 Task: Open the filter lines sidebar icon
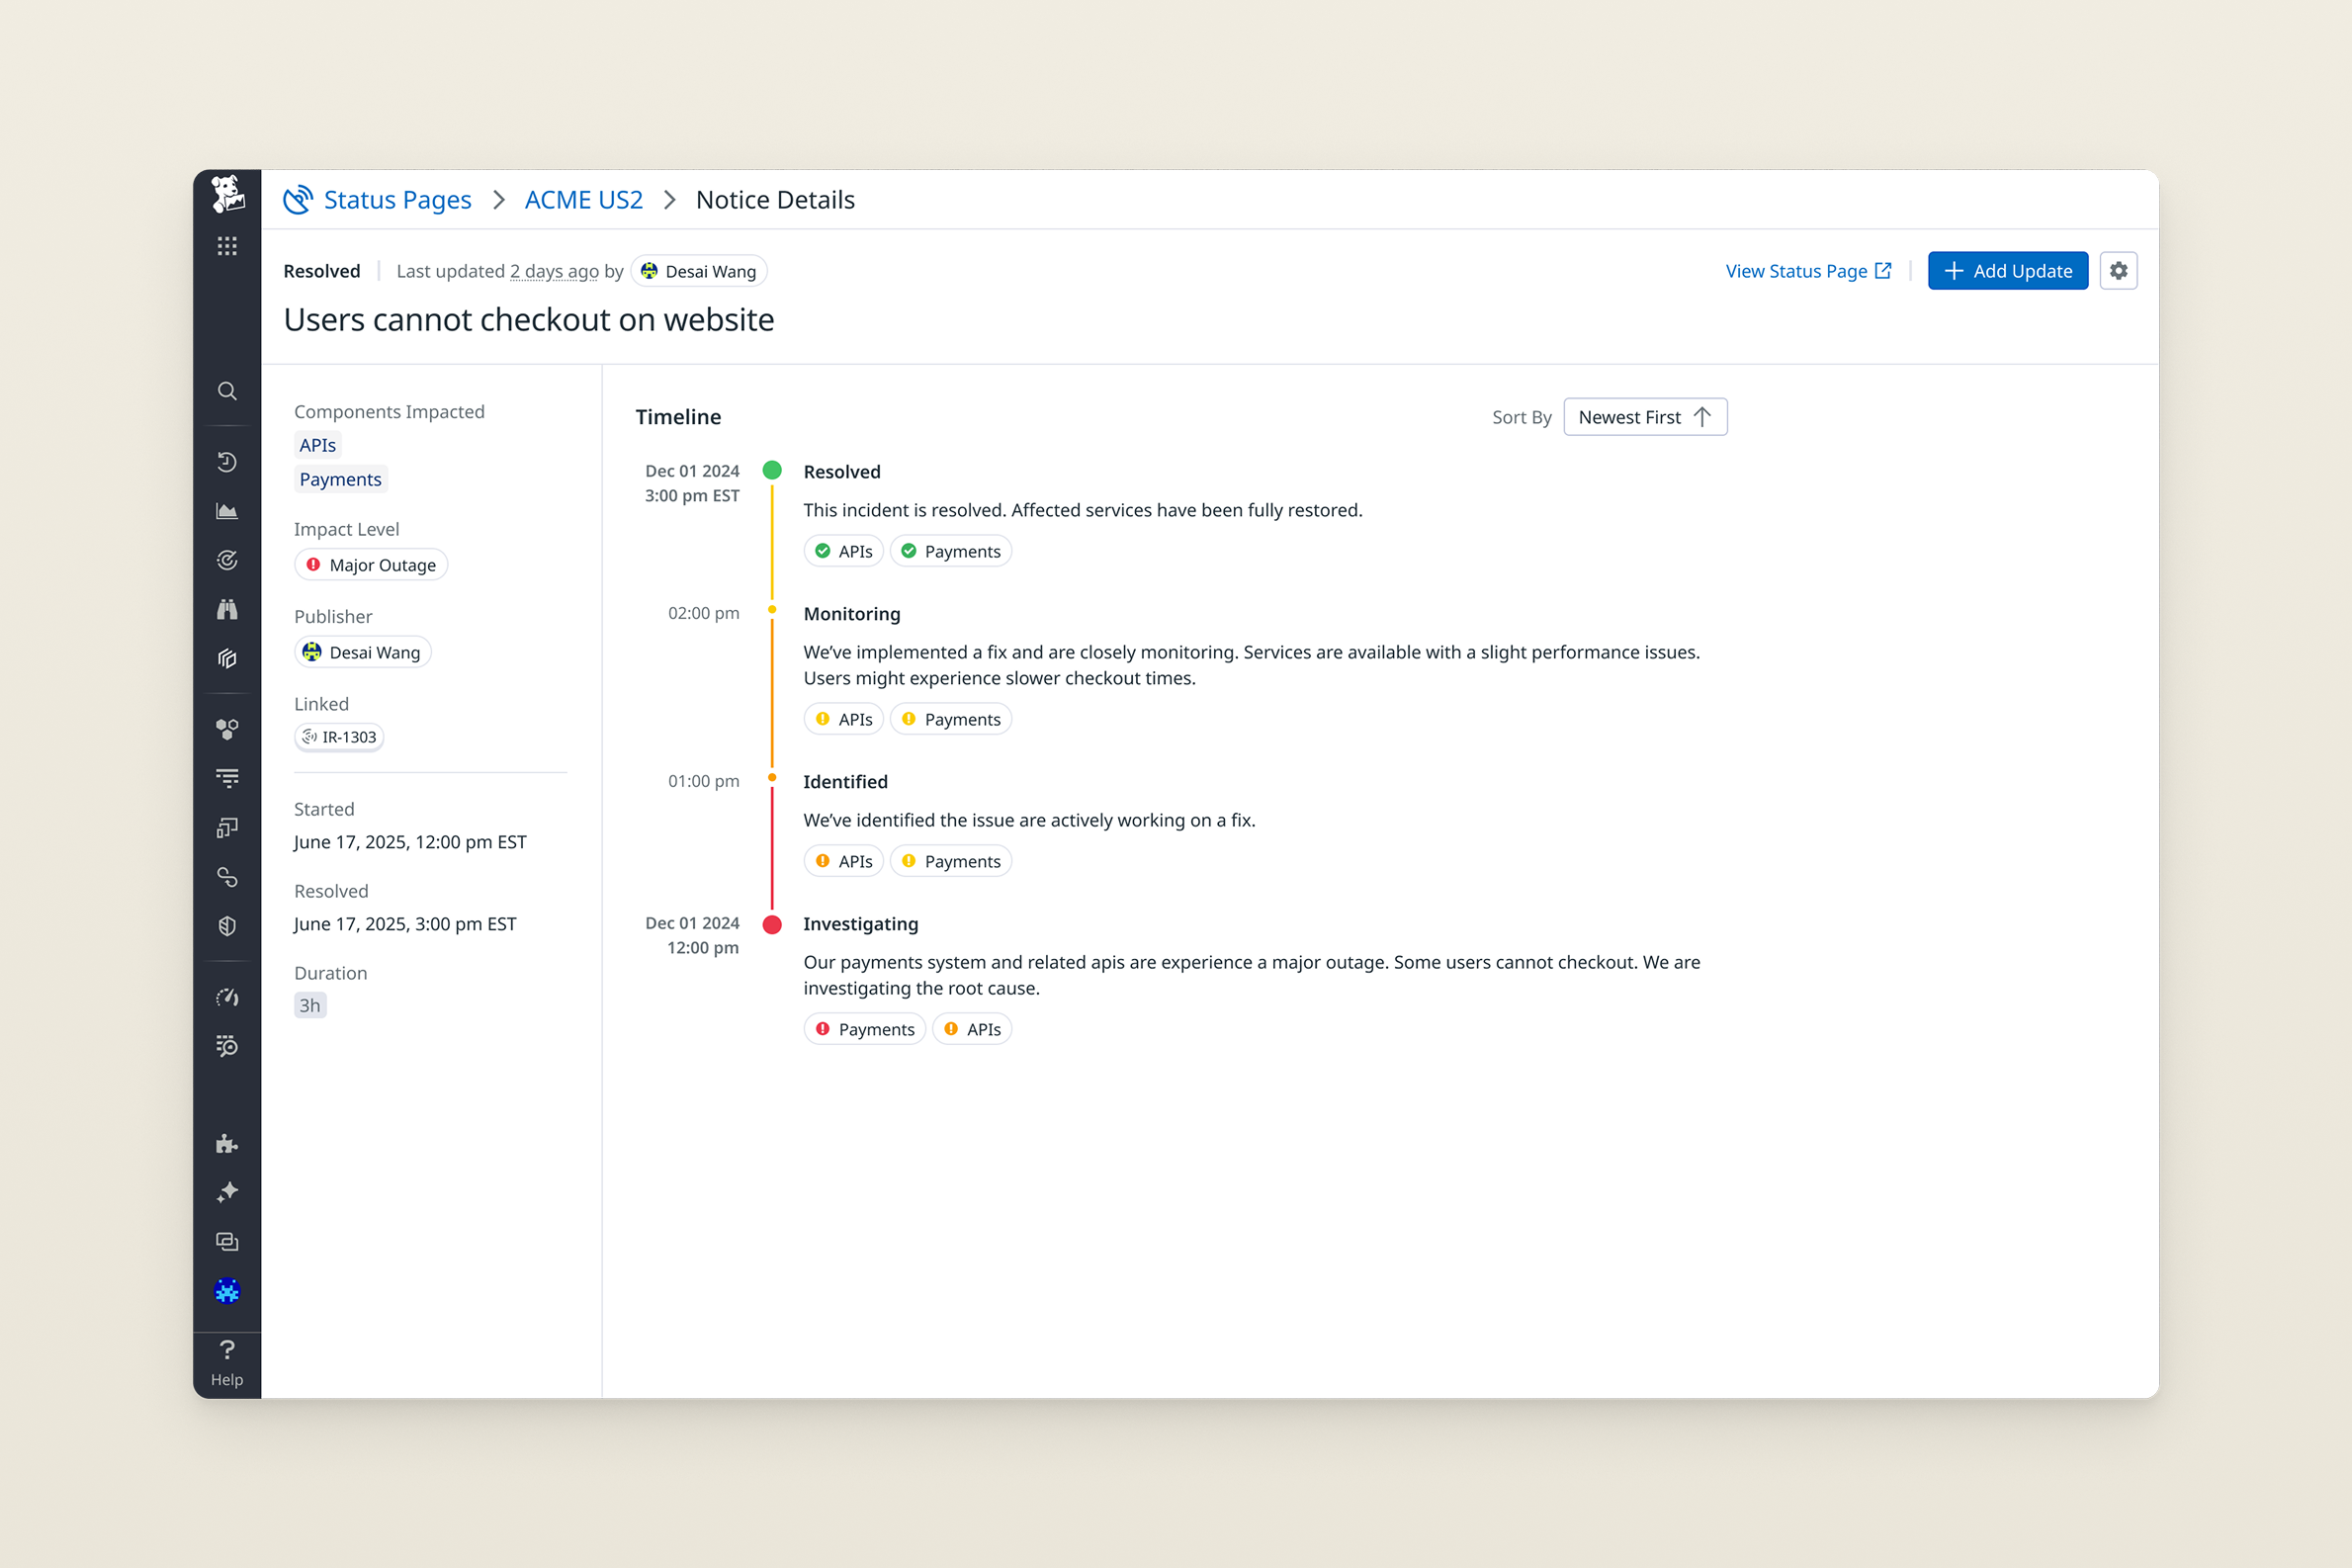coord(227,778)
